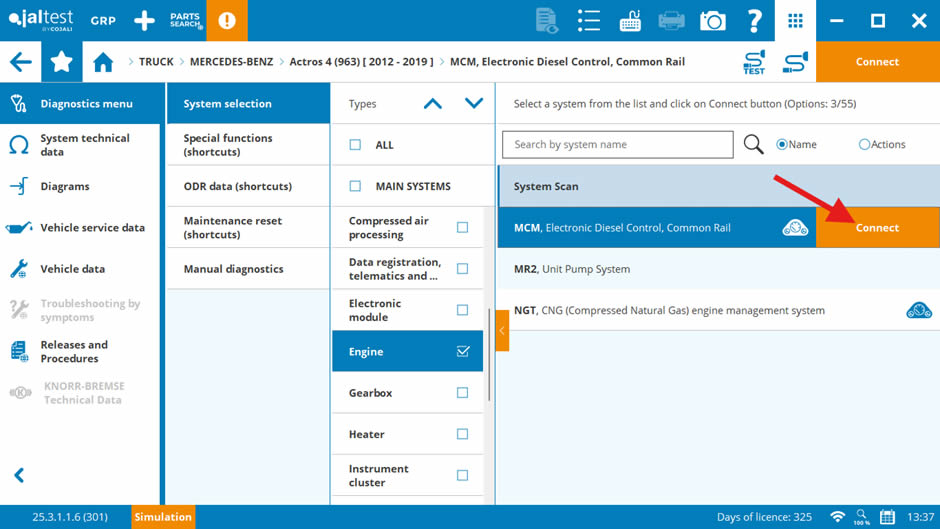The height and width of the screenshot is (529, 940).
Task: Click gauge icon on NGT row
Action: pos(919,311)
